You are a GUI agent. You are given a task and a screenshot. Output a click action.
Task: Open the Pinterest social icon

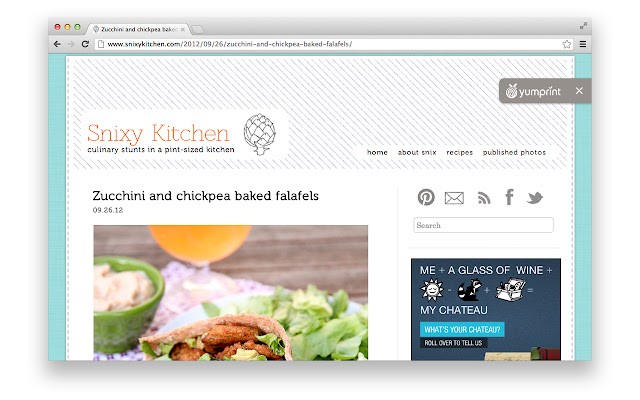(x=426, y=197)
